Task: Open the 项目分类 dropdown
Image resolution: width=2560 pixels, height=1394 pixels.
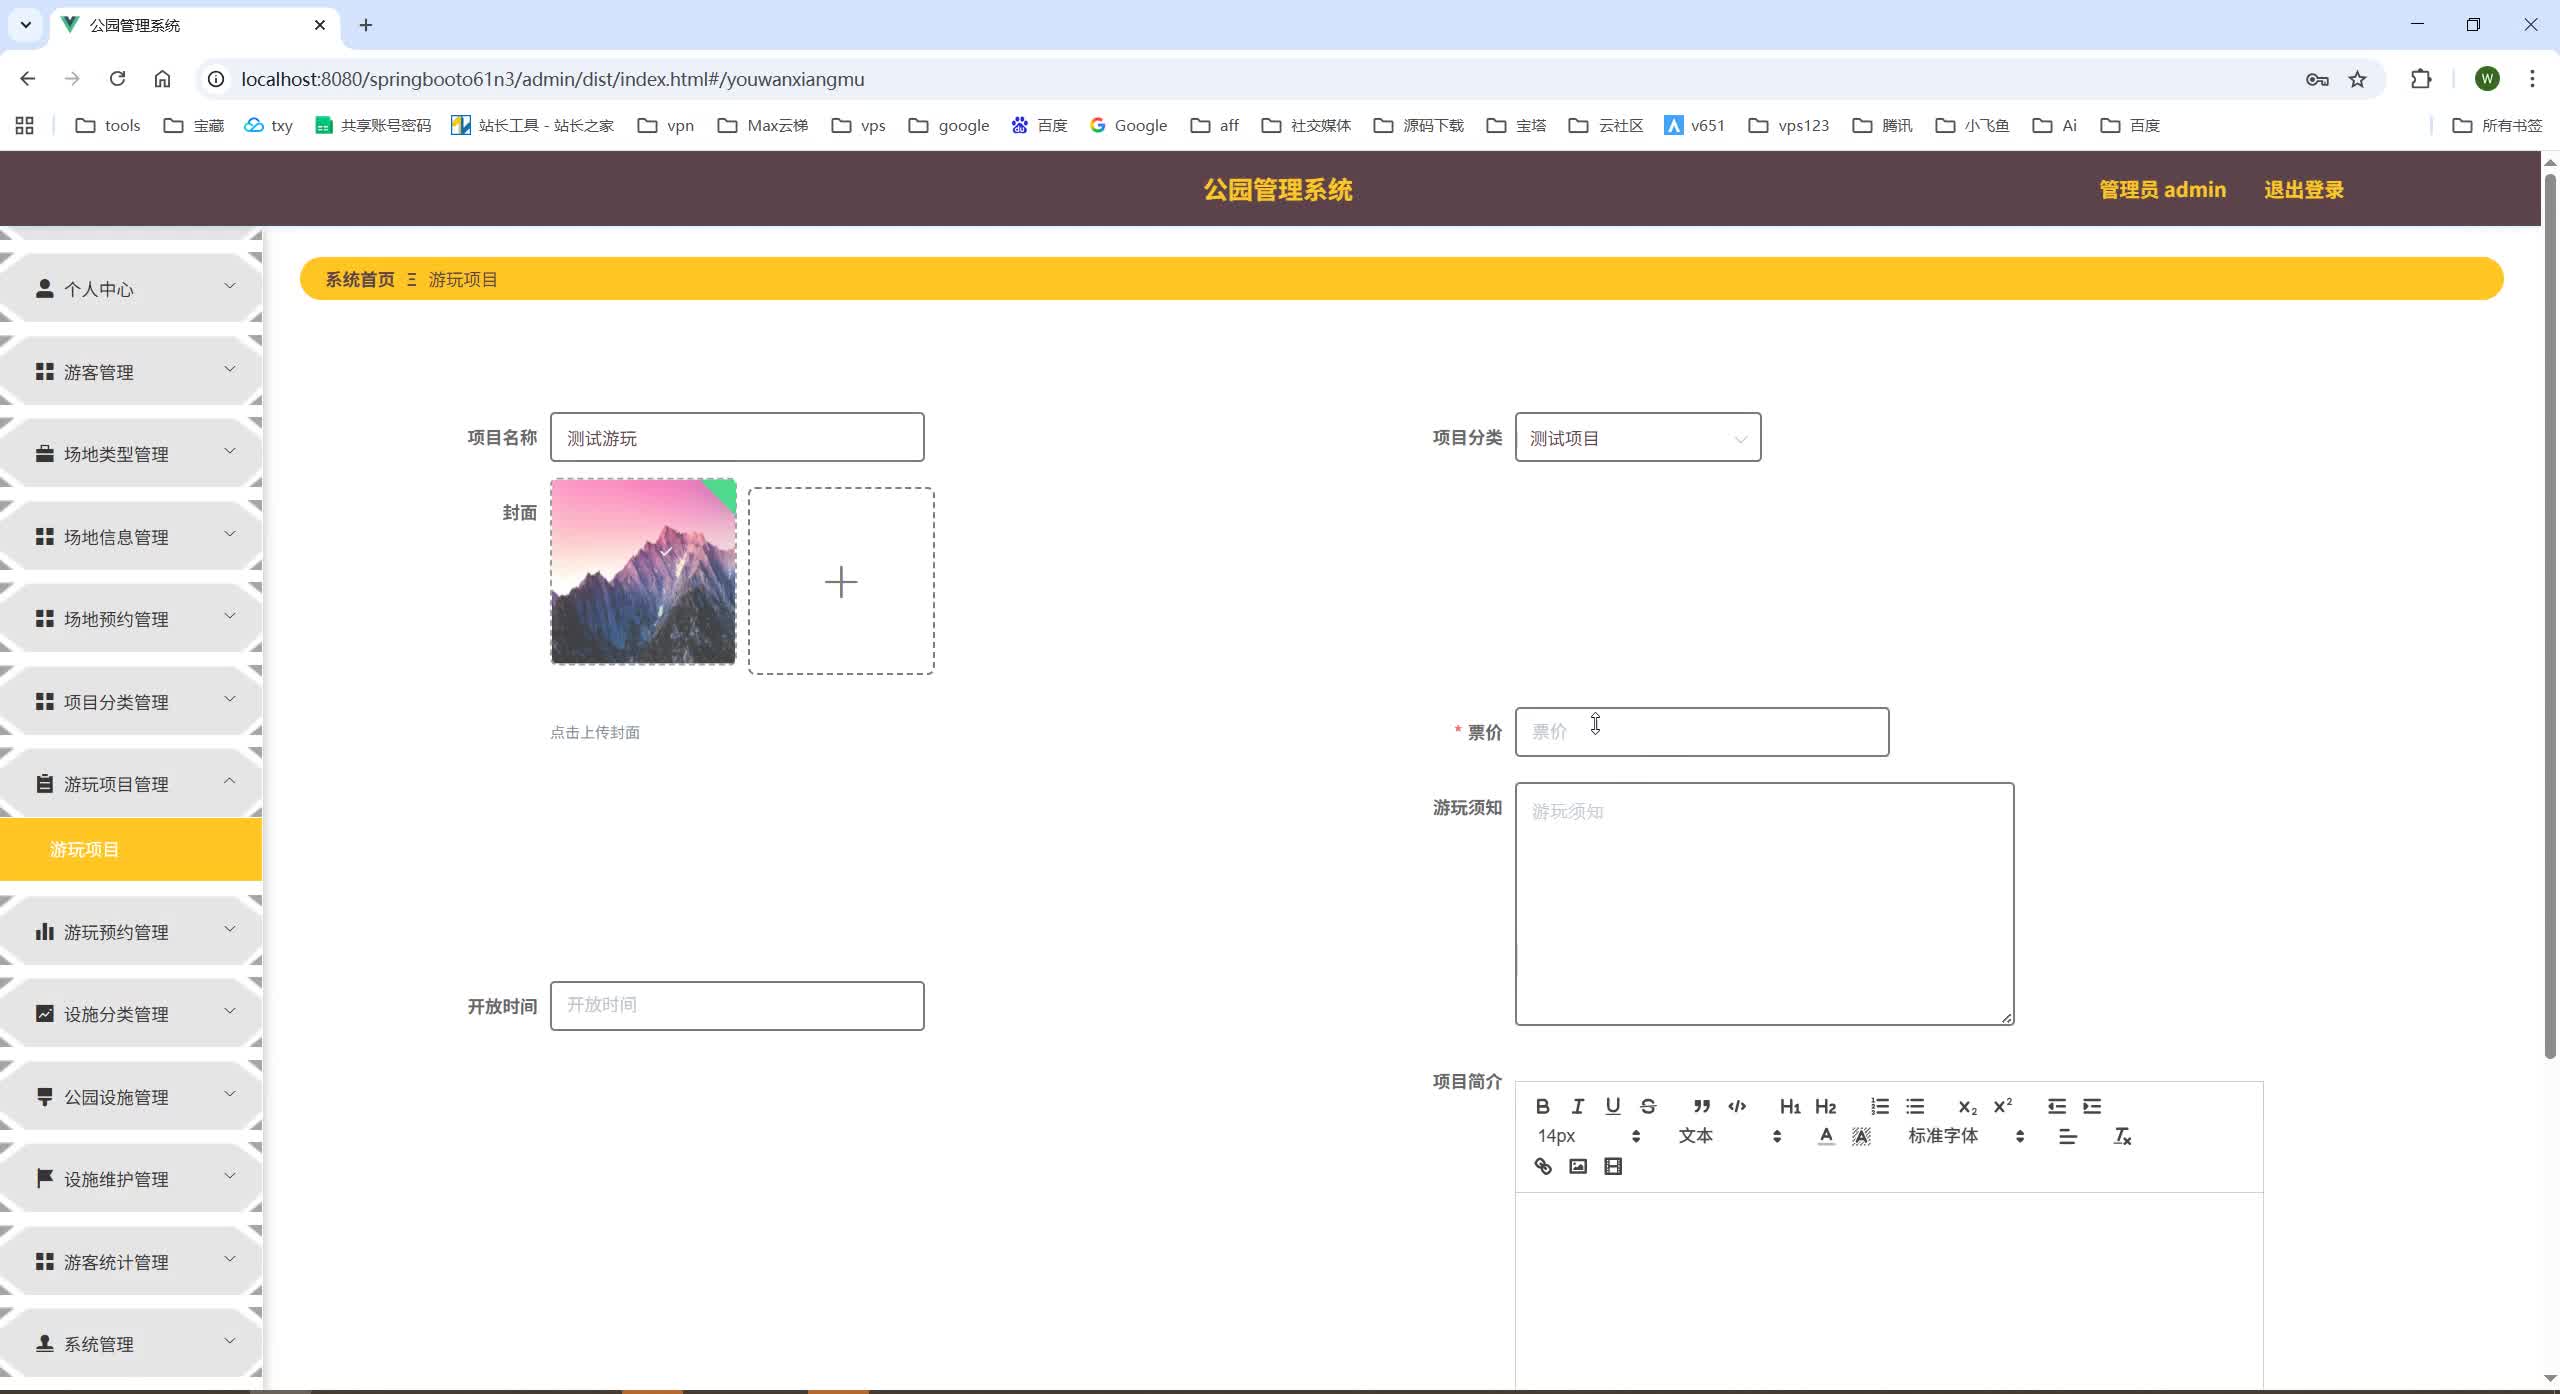Action: (x=1637, y=437)
